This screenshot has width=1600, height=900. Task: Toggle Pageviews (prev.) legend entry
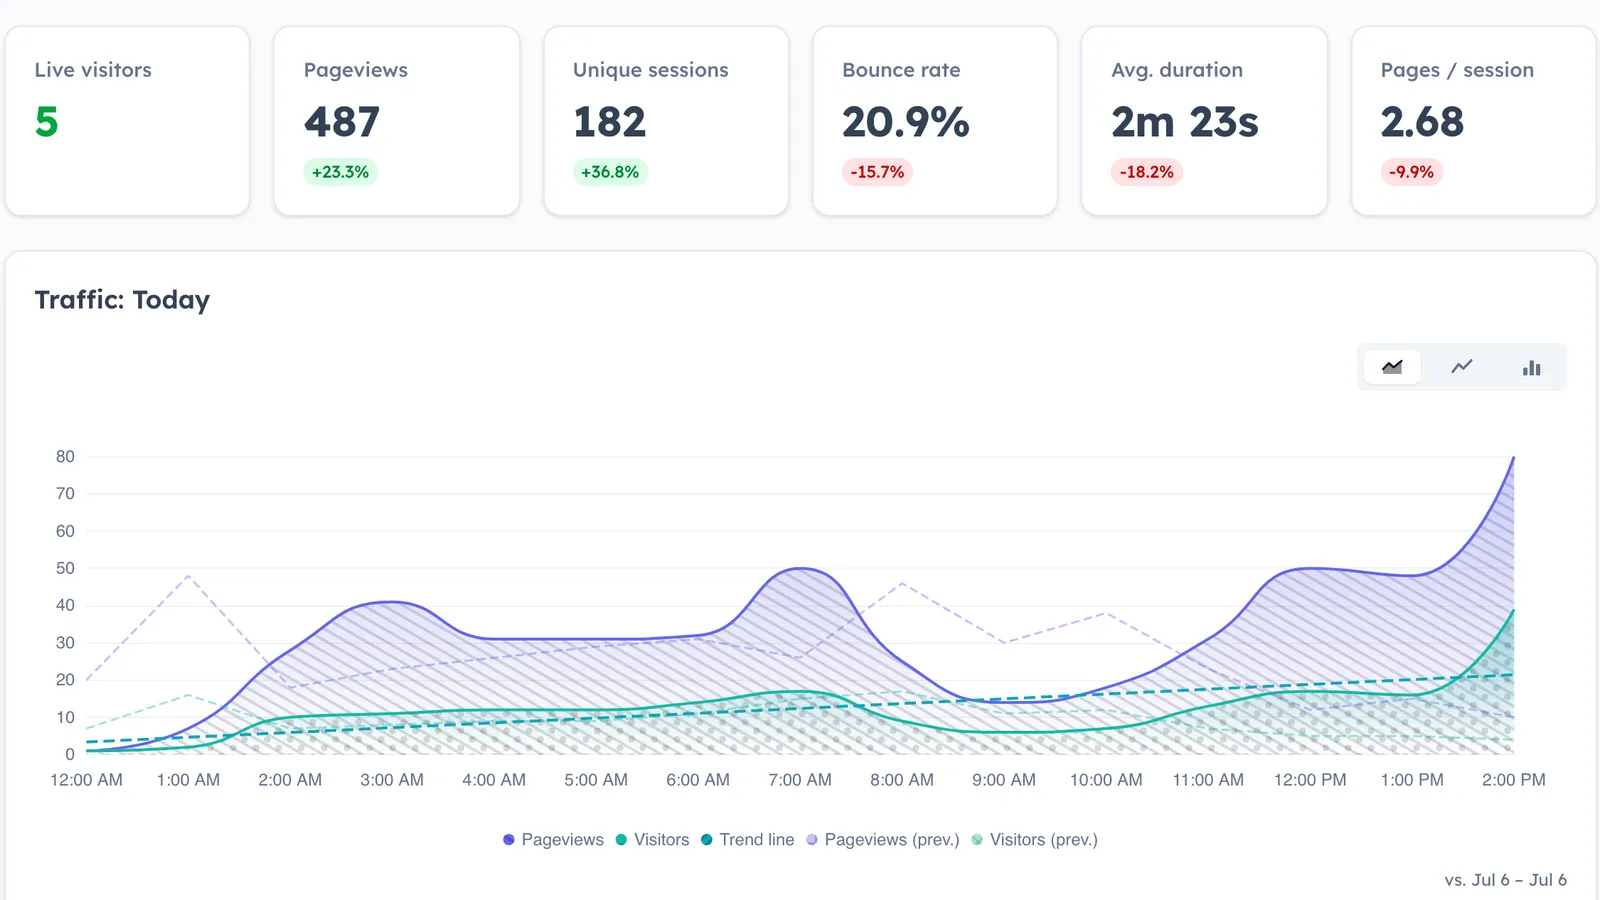(882, 840)
